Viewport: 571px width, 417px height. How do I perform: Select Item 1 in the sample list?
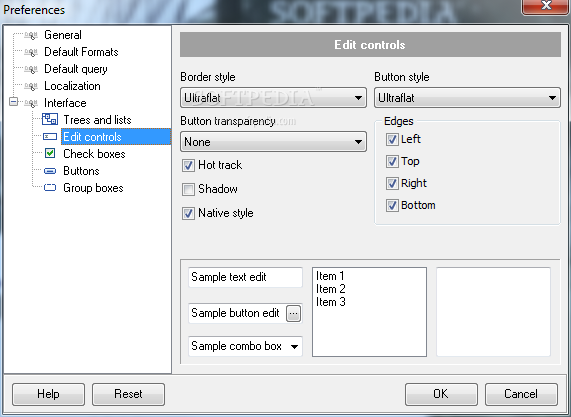tap(330, 276)
